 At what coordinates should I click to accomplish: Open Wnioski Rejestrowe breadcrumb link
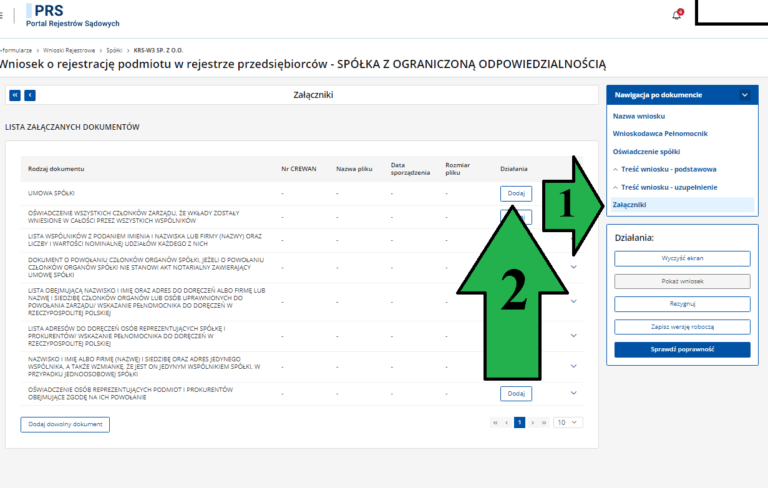click(69, 50)
